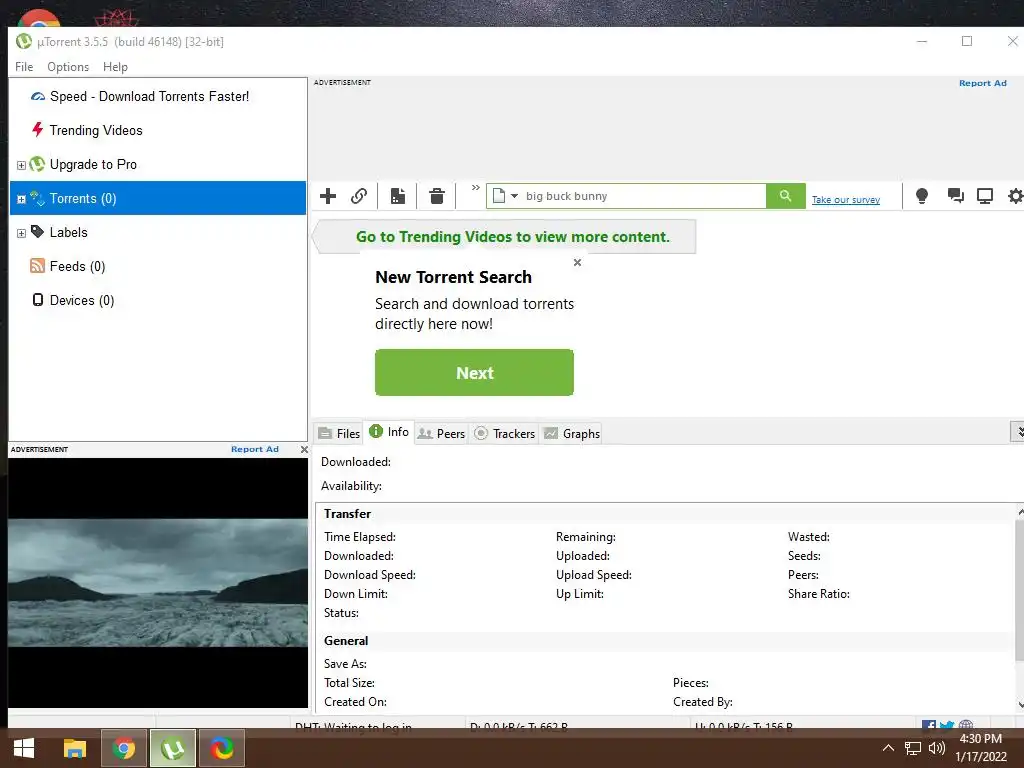Open the Help menu
1024x768 pixels.
[115, 67]
